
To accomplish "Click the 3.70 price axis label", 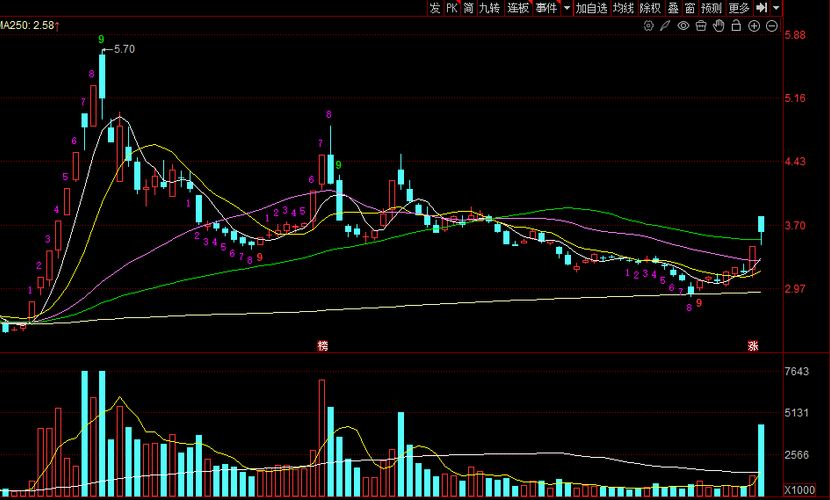I will coord(795,225).
